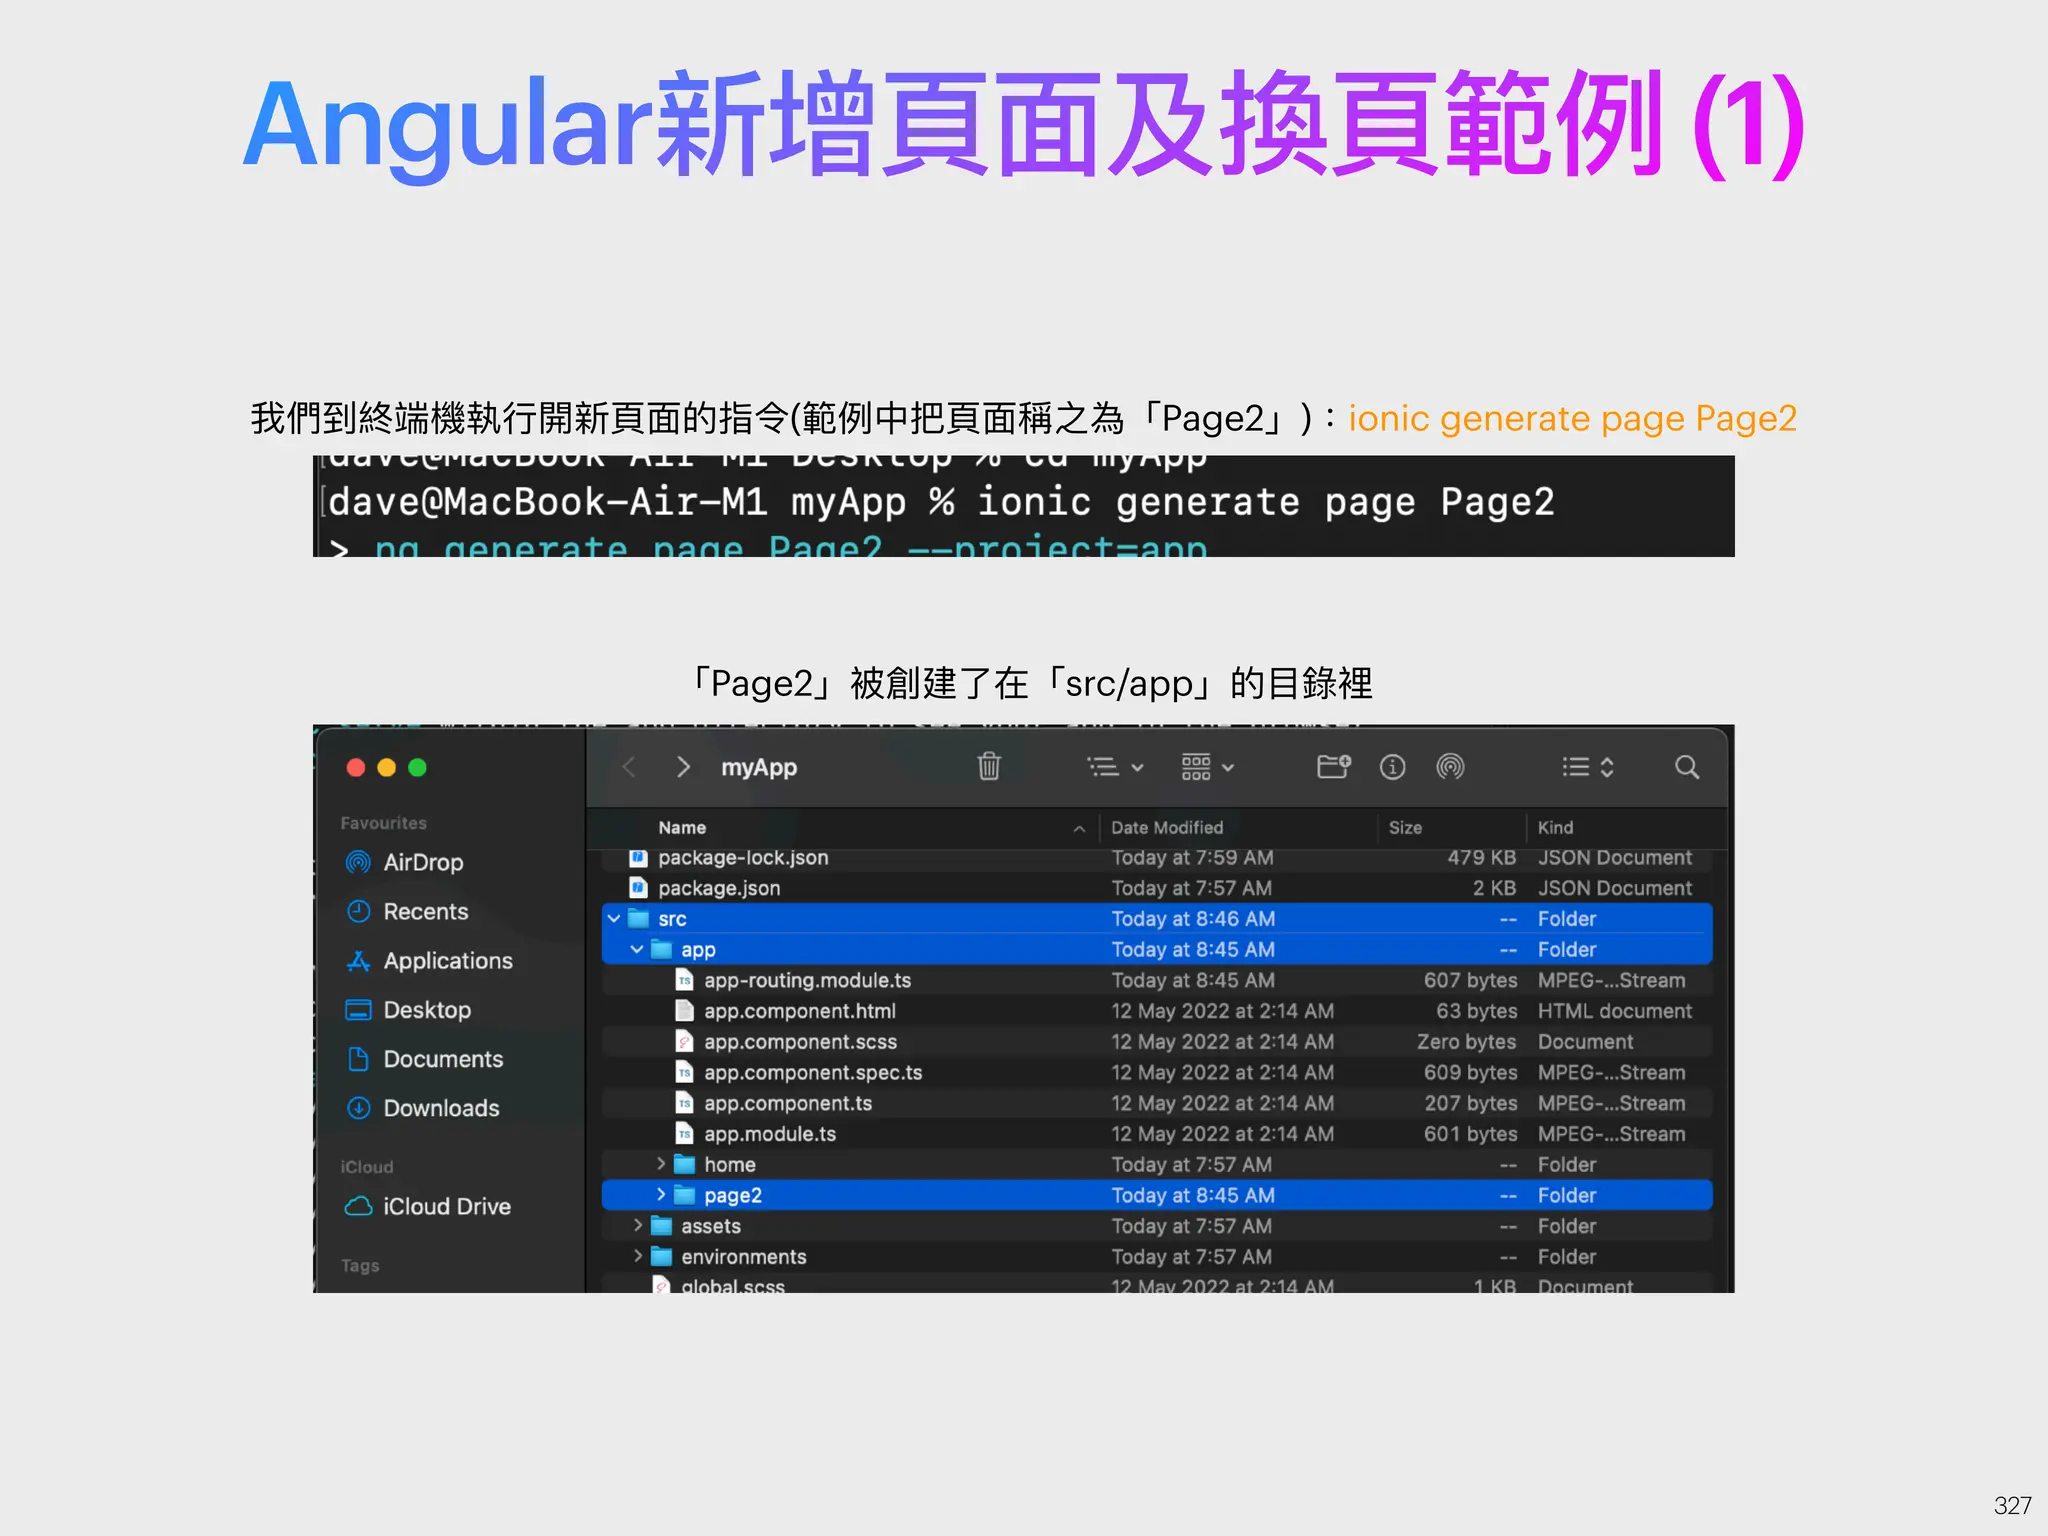The width and height of the screenshot is (2048, 1536).
Task: Click the Finder forward arrow
Action: [x=683, y=767]
